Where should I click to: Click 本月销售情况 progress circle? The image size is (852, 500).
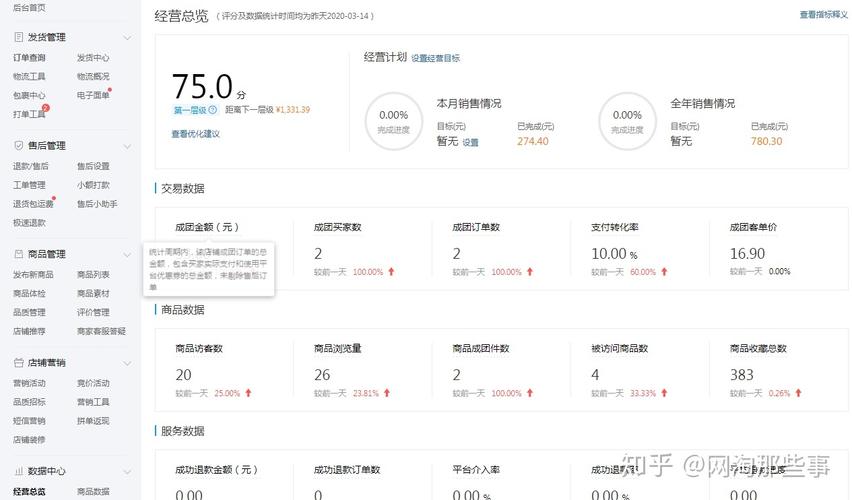pyautogui.click(x=394, y=121)
